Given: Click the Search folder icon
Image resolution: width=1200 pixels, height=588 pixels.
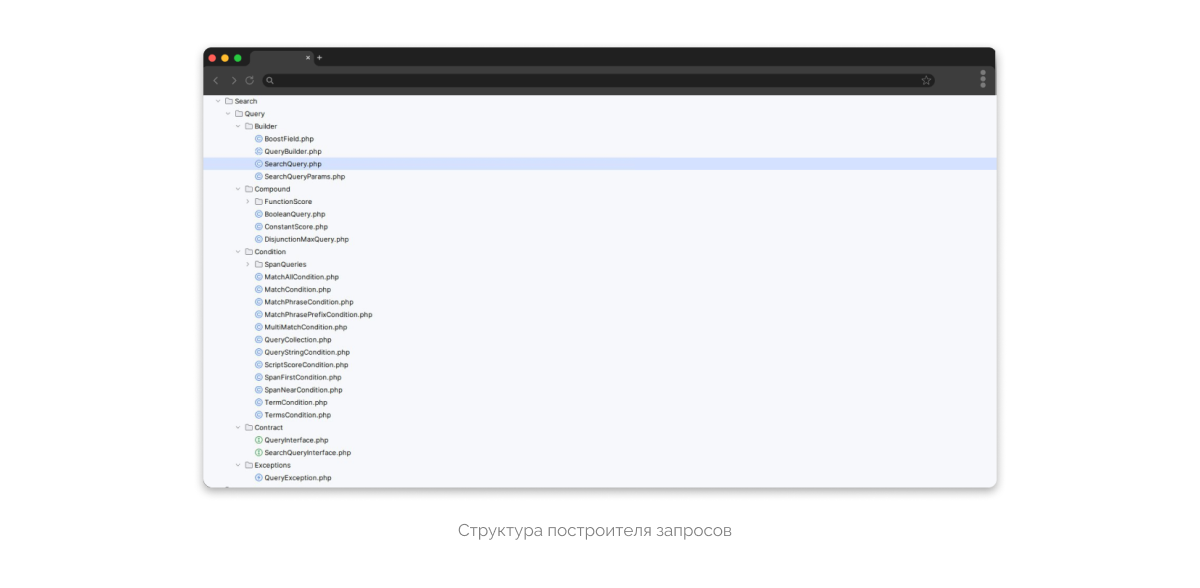Looking at the screenshot, I should tap(229, 101).
